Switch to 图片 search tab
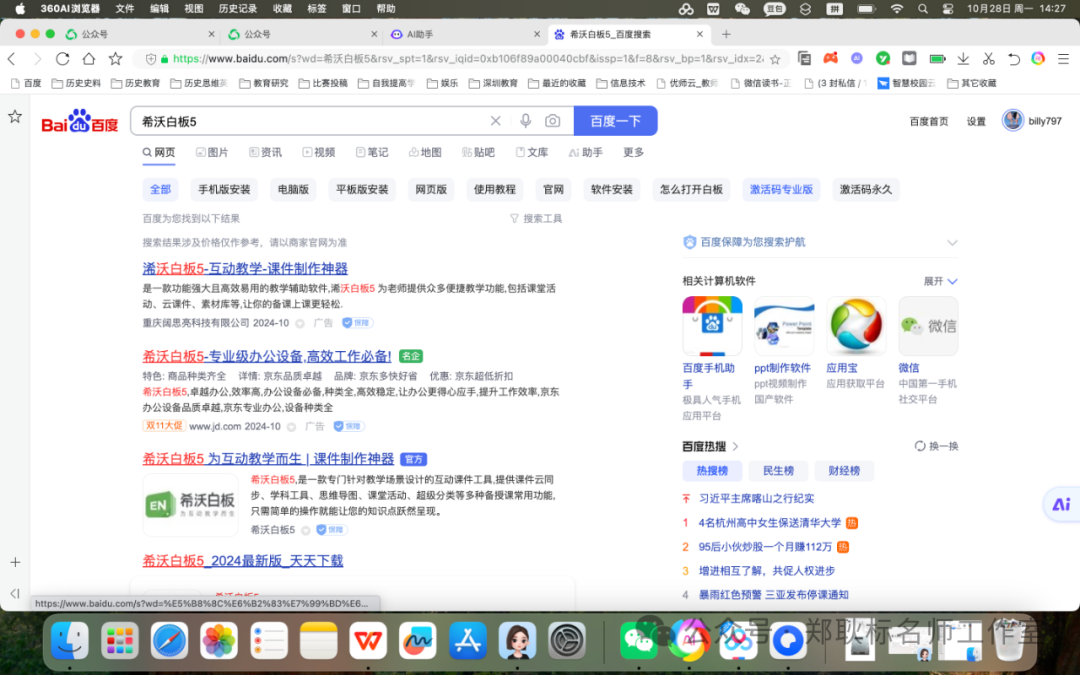Screen dimensions: 1080x675 pyautogui.click(x=211, y=152)
